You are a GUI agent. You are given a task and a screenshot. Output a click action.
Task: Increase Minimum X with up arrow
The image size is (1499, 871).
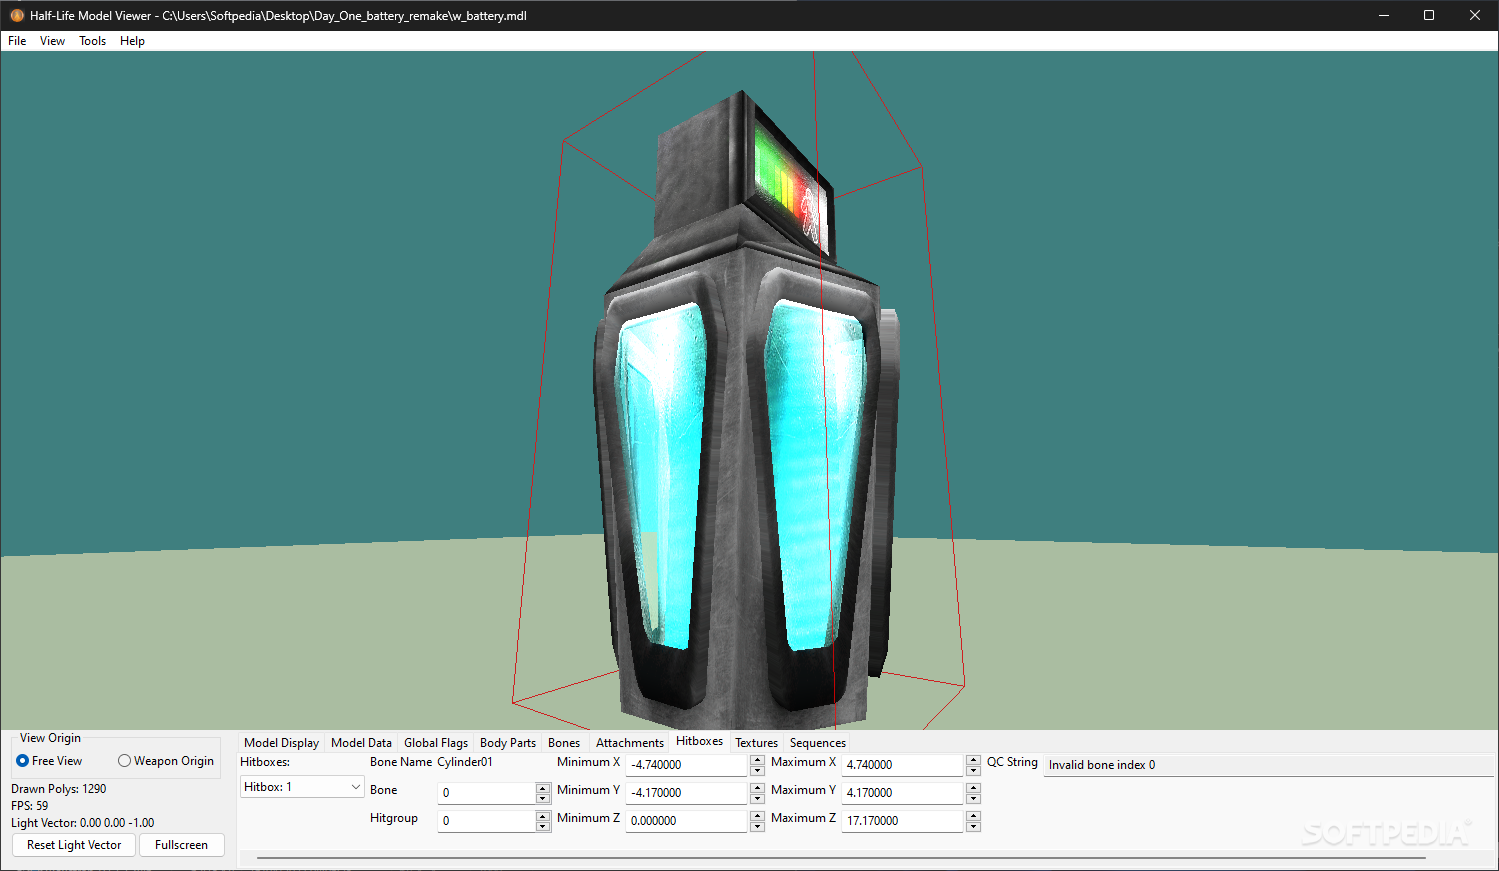tap(757, 759)
